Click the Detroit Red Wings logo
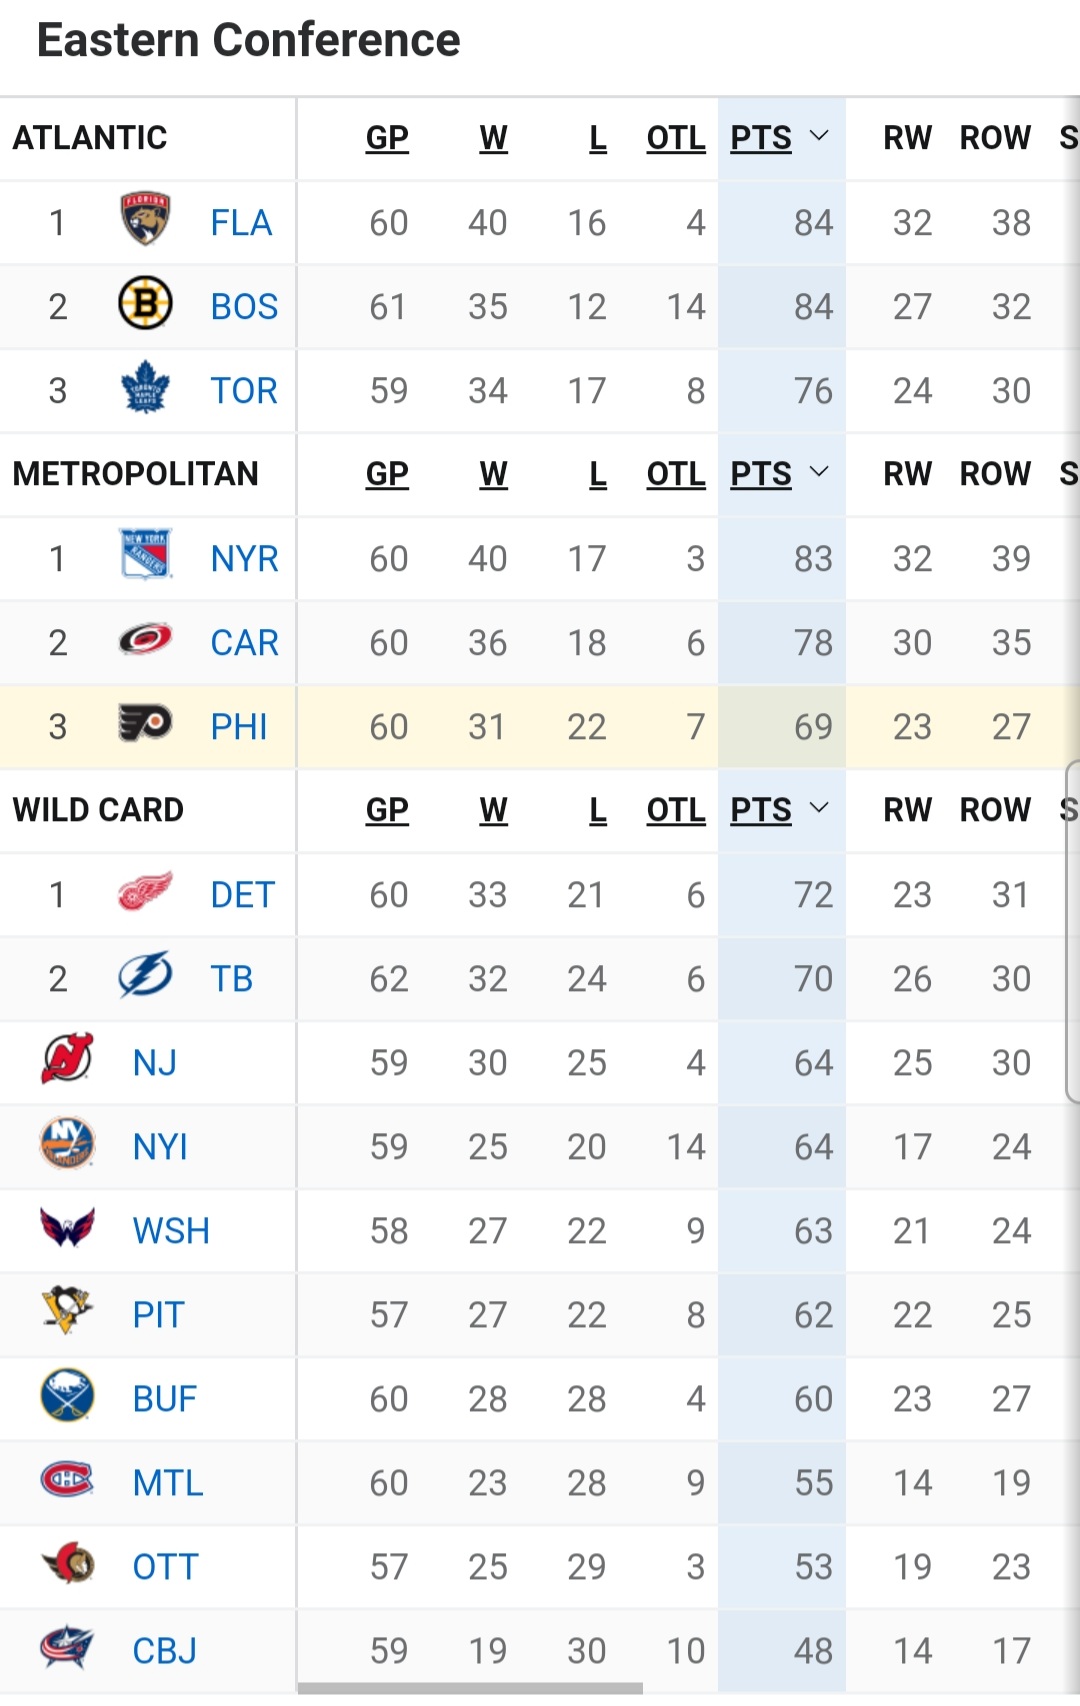The height and width of the screenshot is (1706, 1080). point(145,892)
